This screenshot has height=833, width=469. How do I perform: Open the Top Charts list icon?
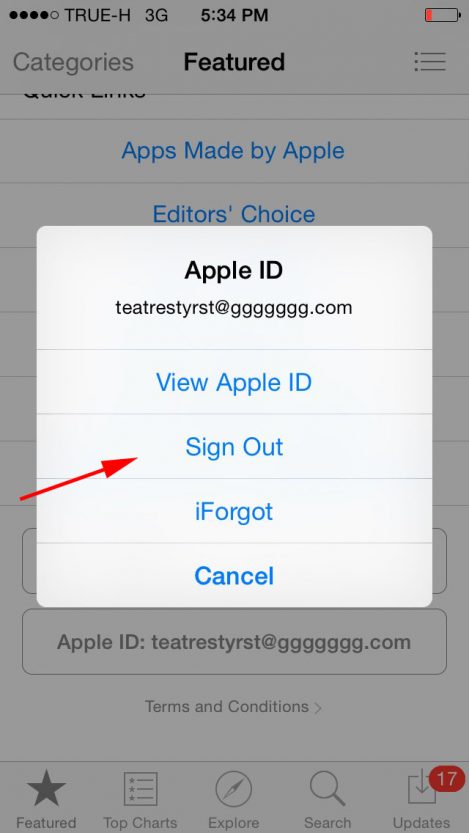click(140, 789)
